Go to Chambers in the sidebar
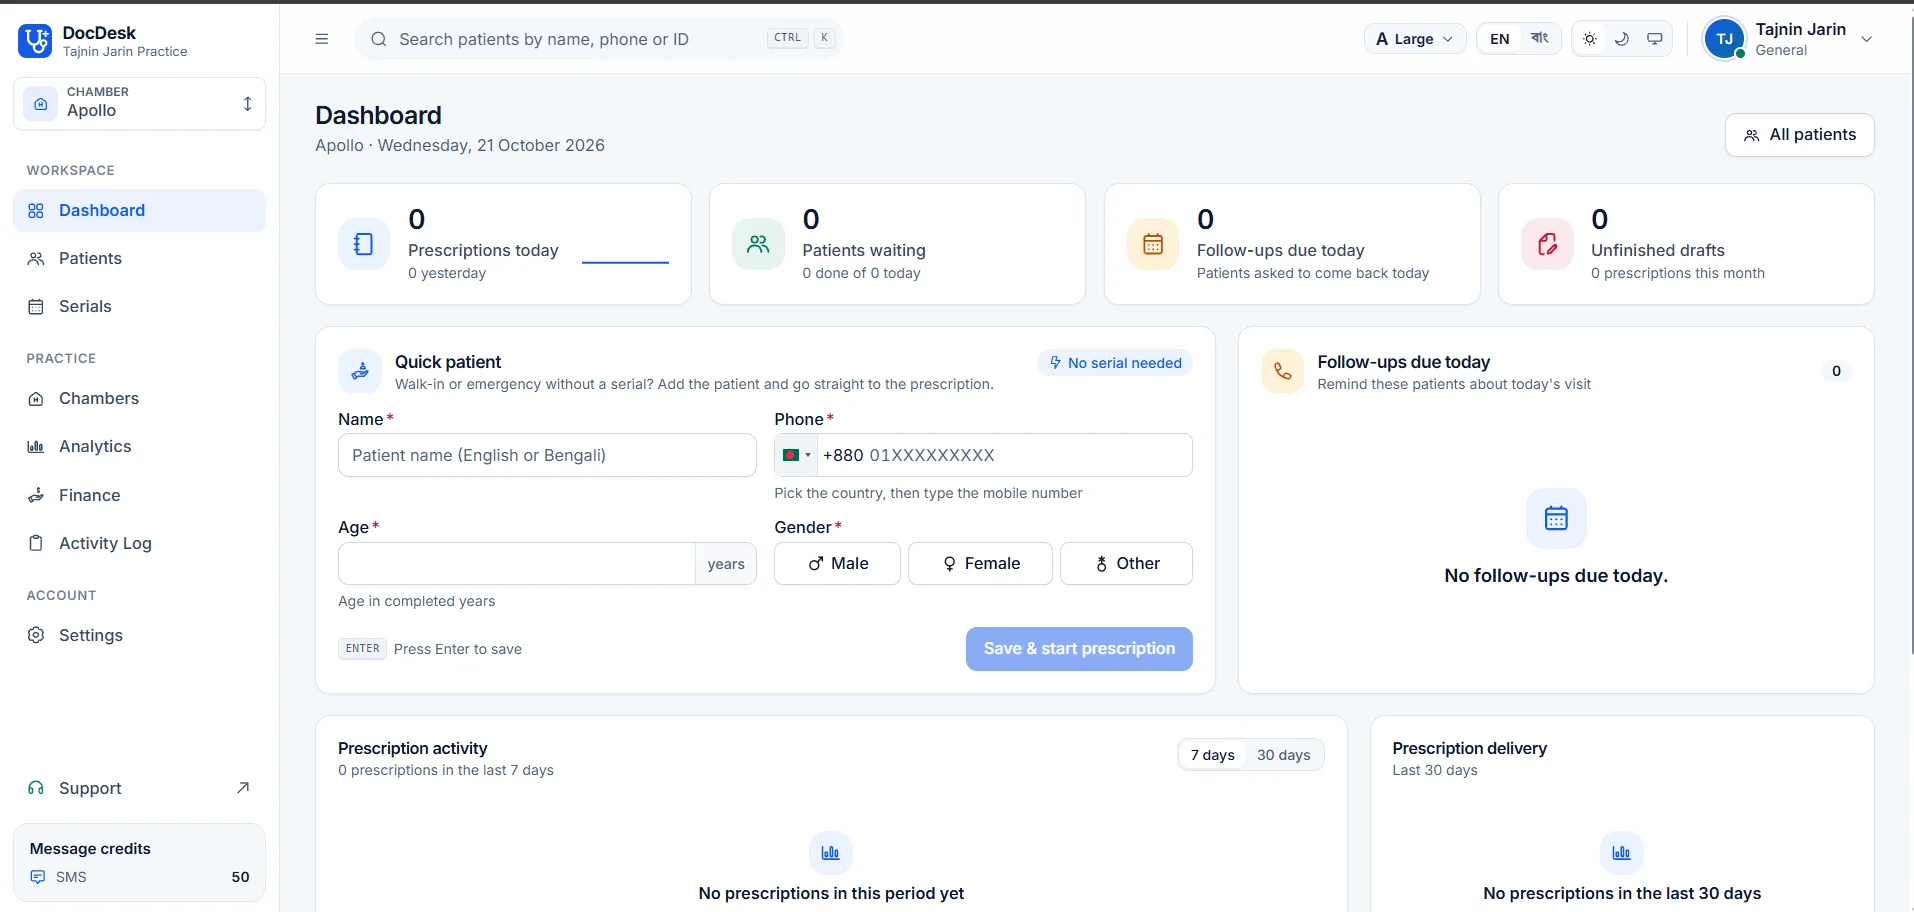This screenshot has width=1914, height=912. click(140, 399)
